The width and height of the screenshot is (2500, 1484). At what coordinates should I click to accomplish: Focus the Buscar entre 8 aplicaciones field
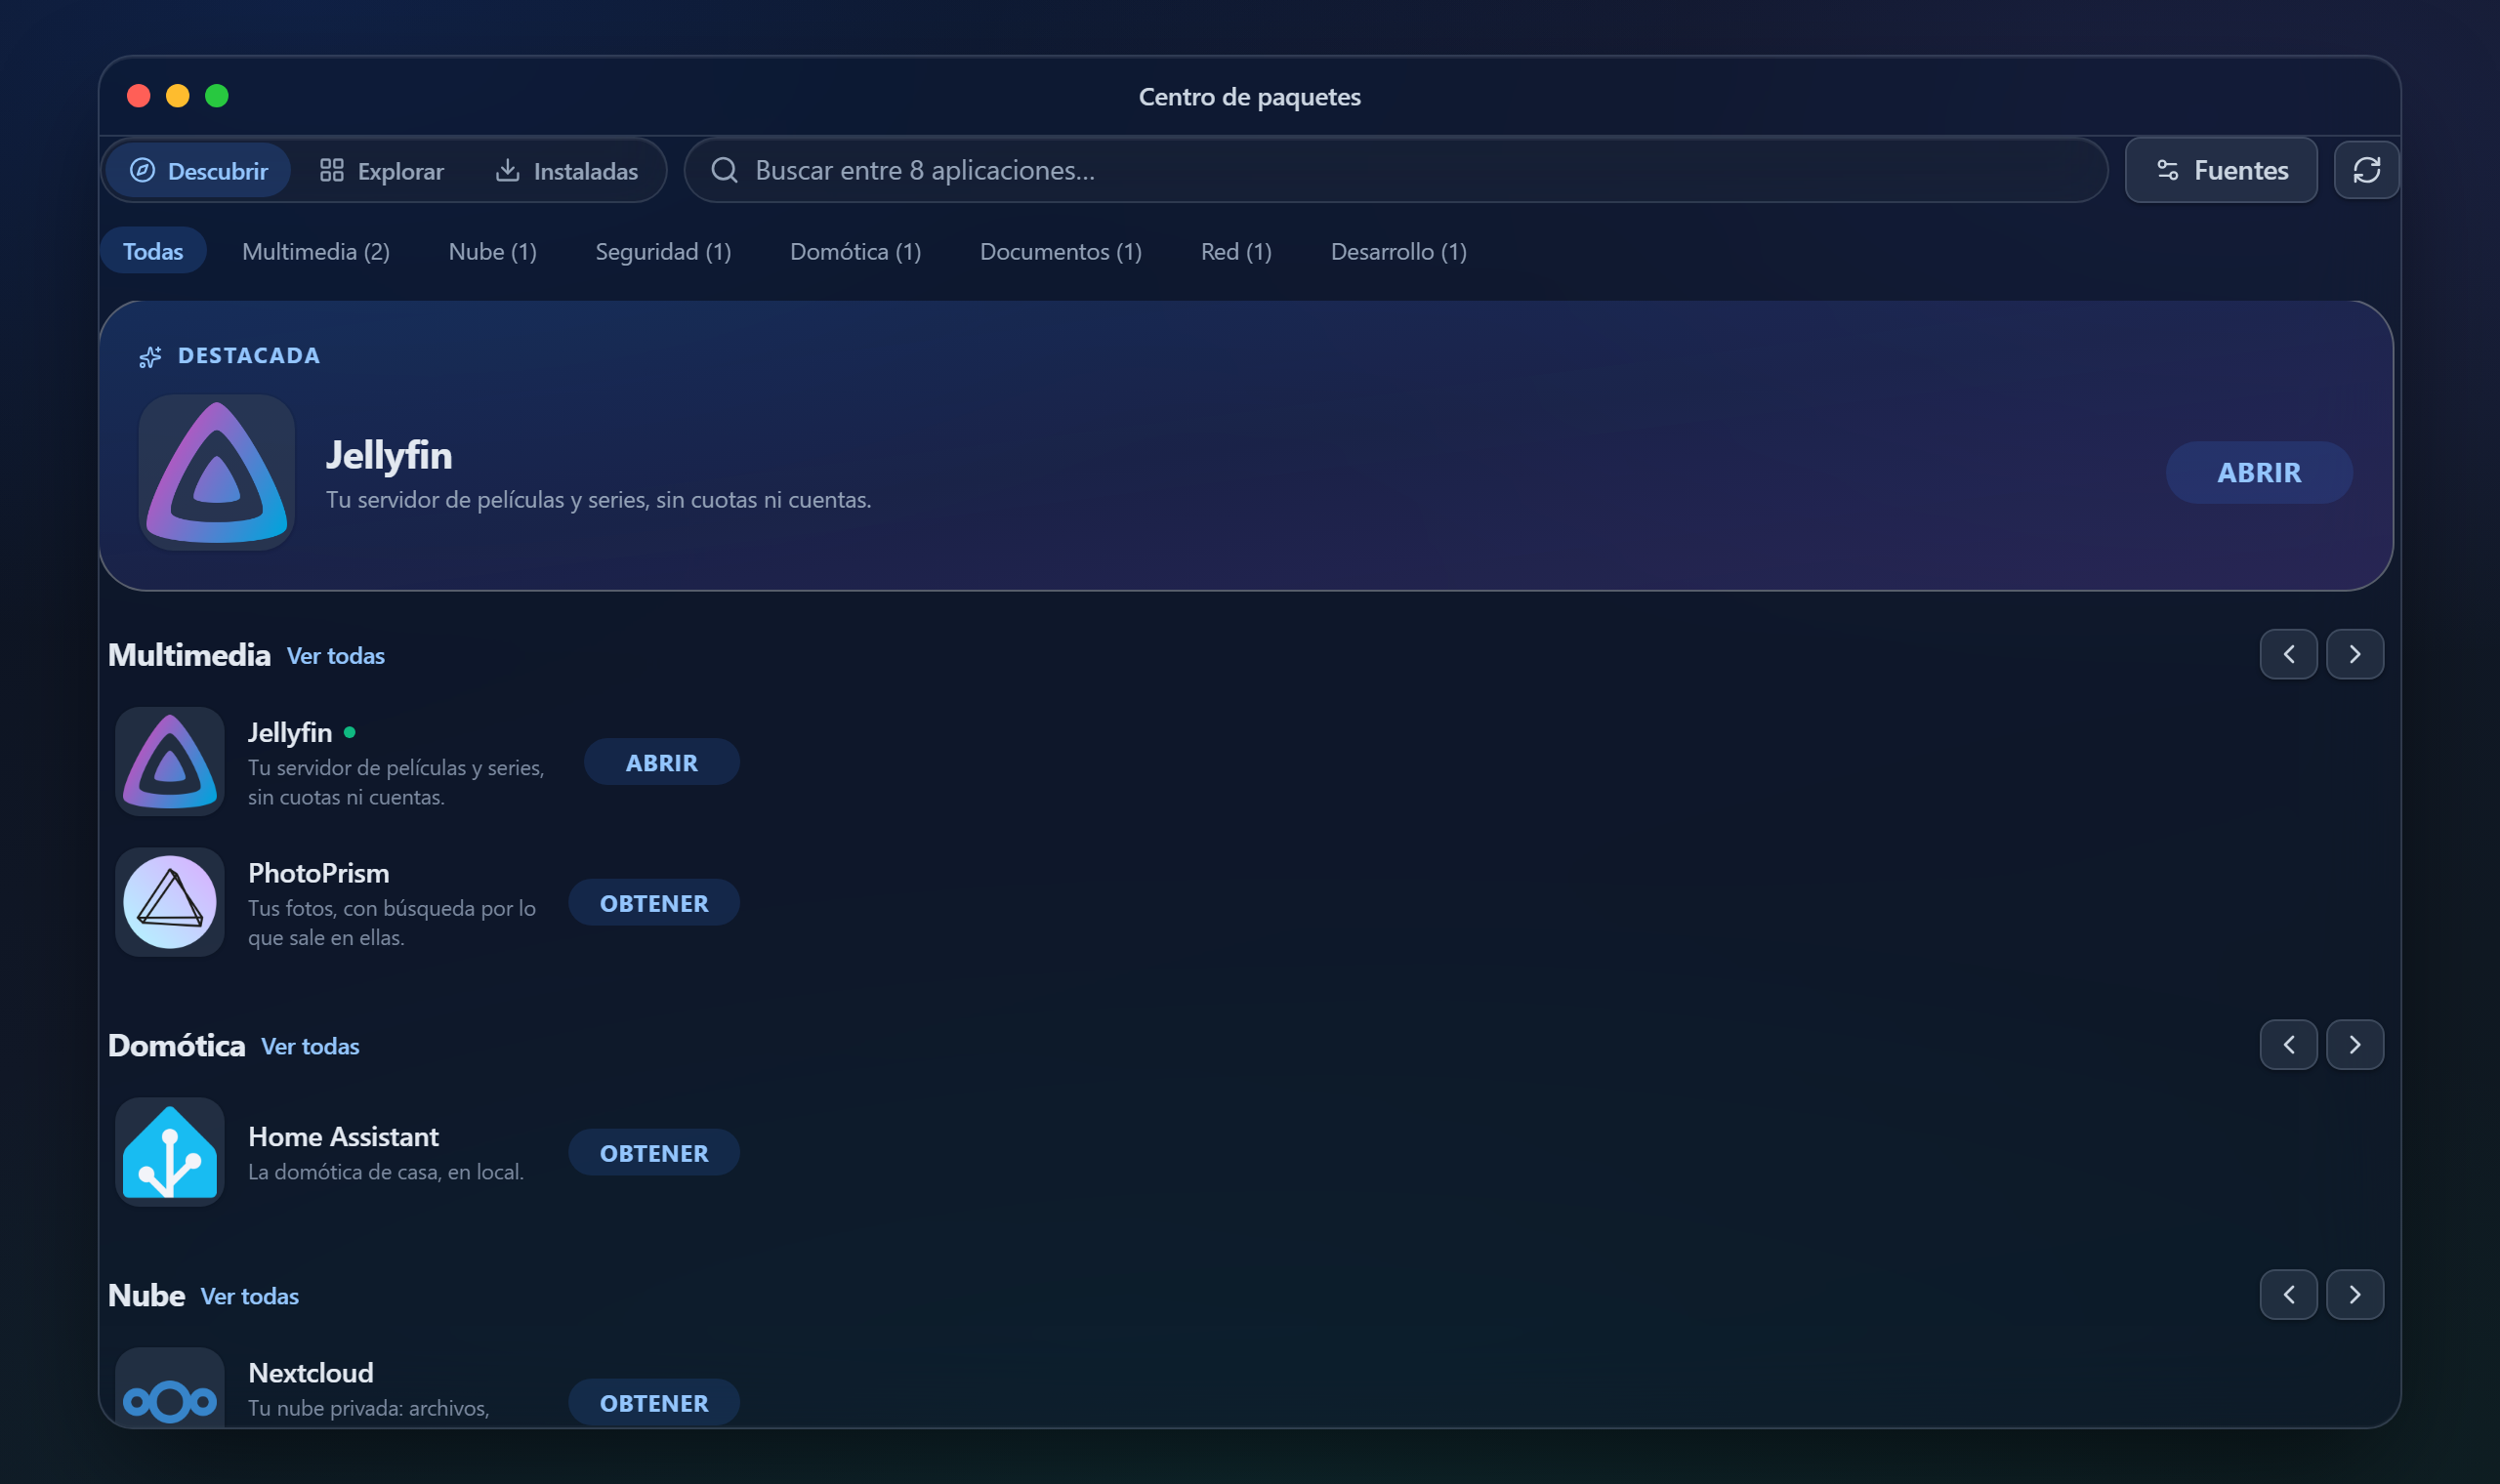(1396, 170)
